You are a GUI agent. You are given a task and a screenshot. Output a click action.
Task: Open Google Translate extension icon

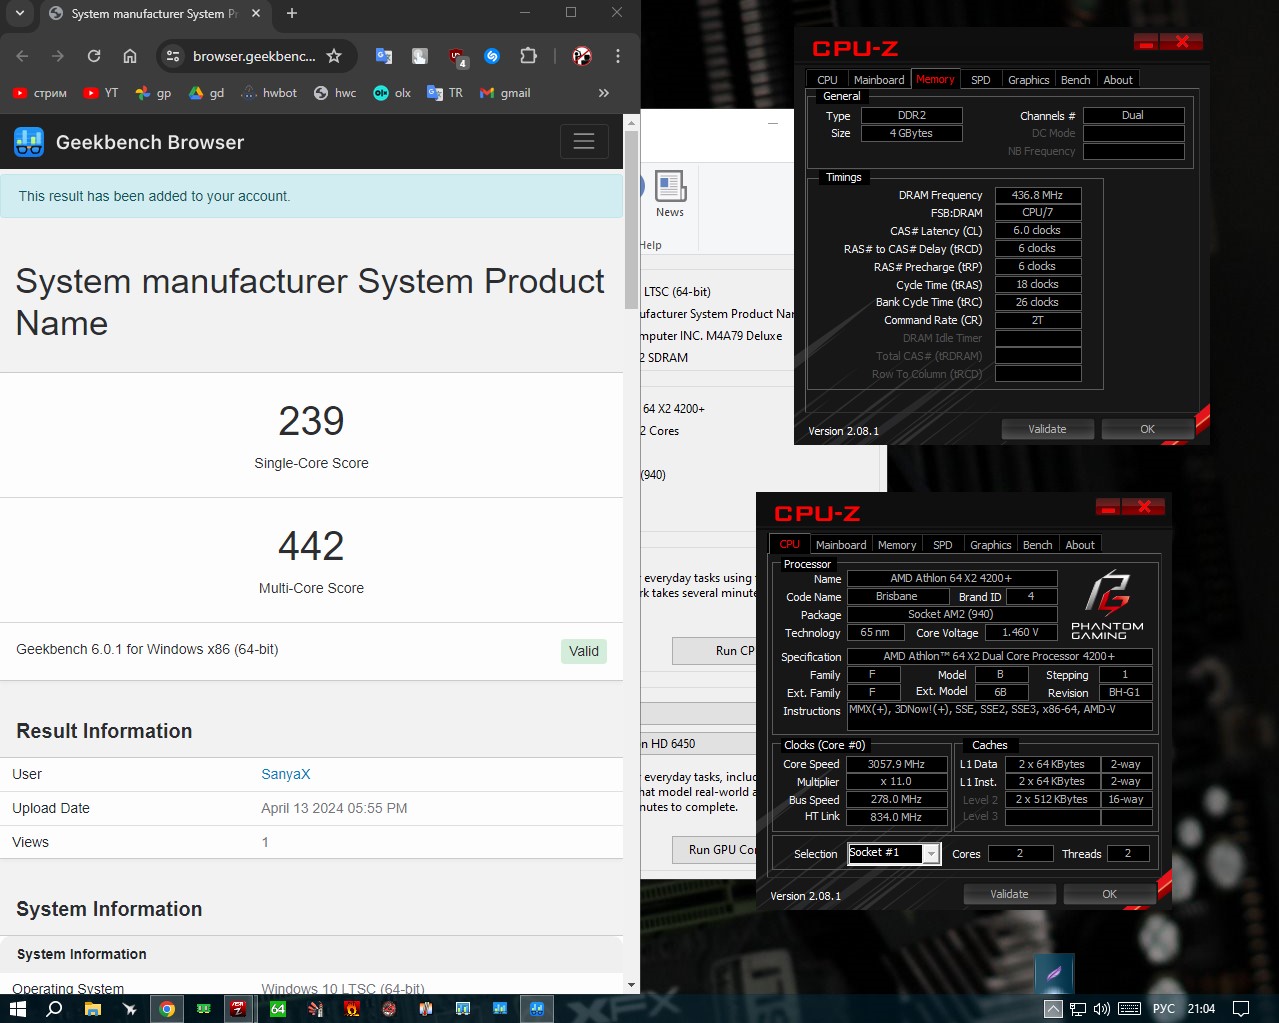click(x=384, y=56)
